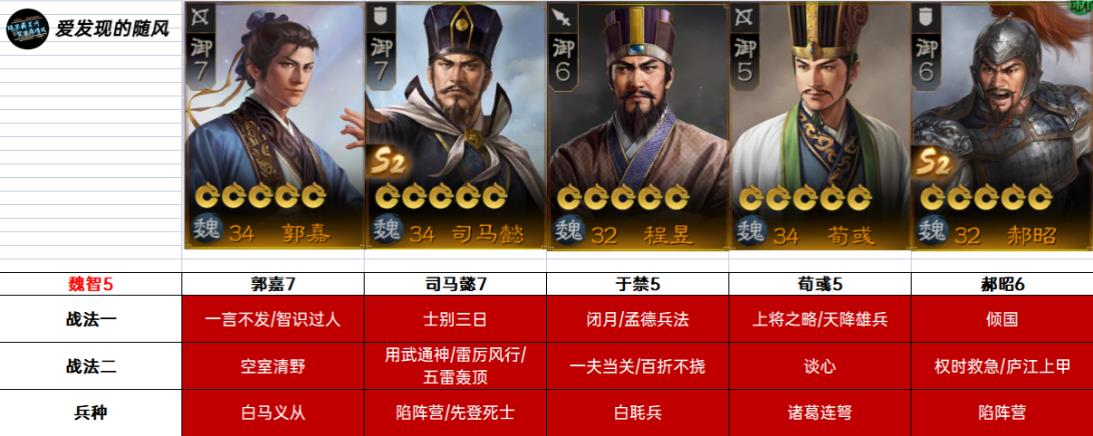Click the gold star row on 程昱's card
1093x436 pixels.
pos(623,198)
